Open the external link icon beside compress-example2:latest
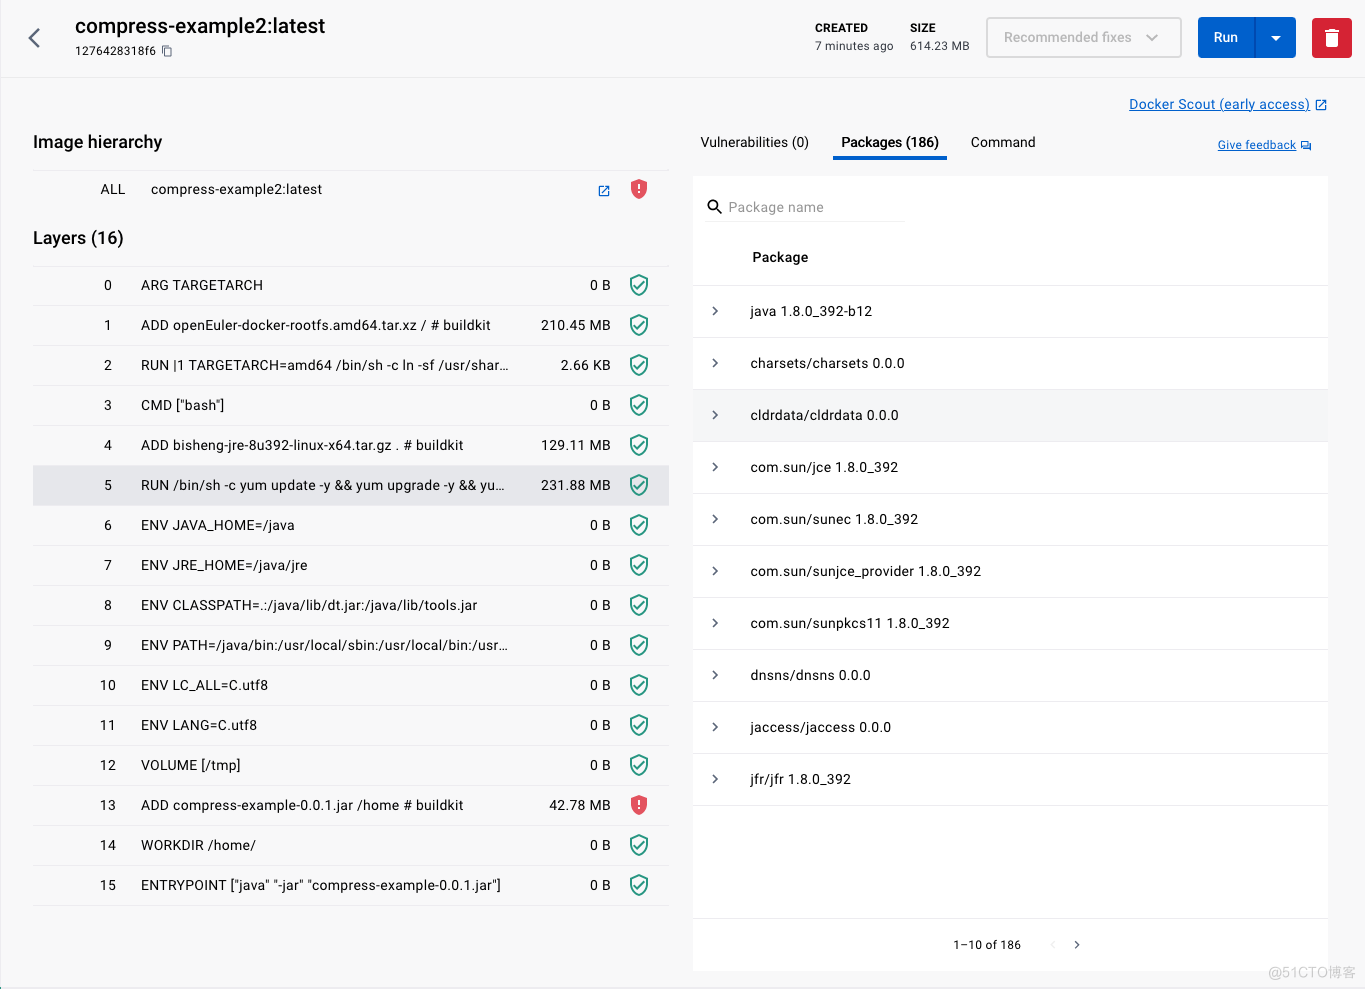Viewport: 1365px width, 989px height. pyautogui.click(x=604, y=191)
